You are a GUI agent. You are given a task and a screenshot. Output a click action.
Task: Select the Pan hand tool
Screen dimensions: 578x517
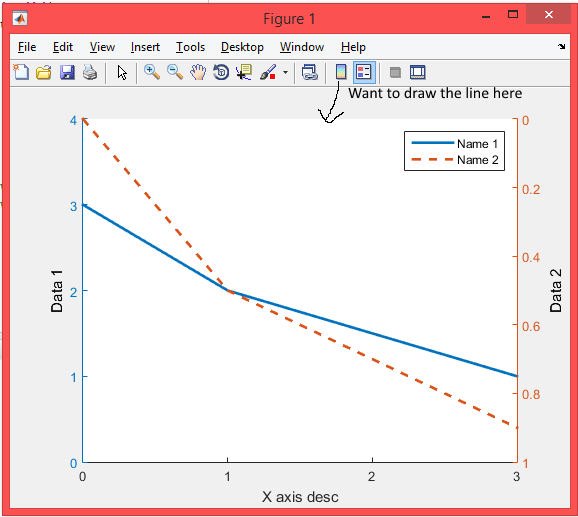point(198,72)
